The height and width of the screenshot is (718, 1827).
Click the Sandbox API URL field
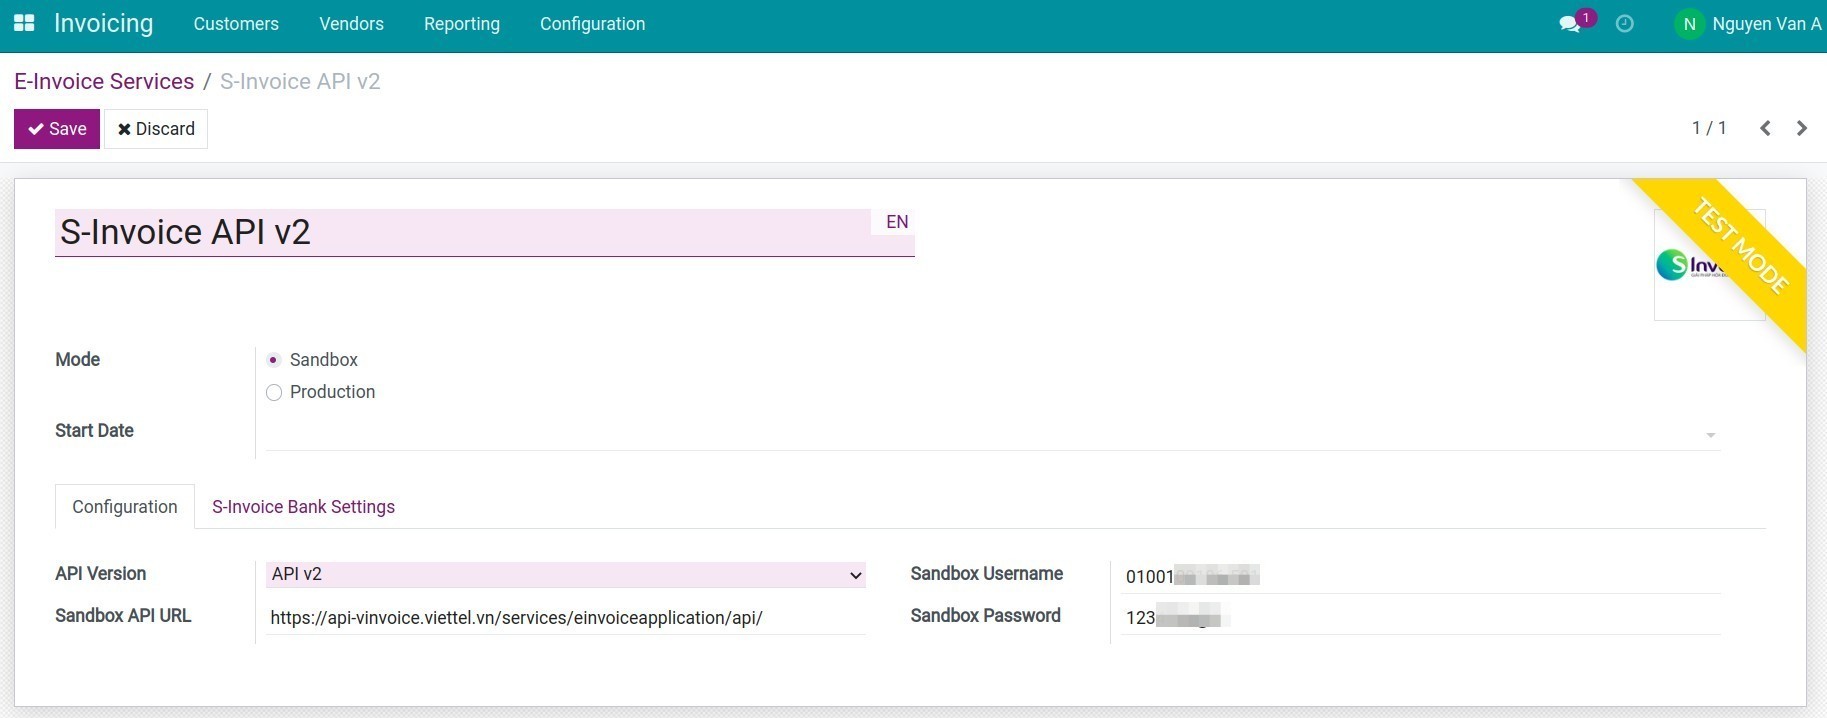[x=565, y=618]
